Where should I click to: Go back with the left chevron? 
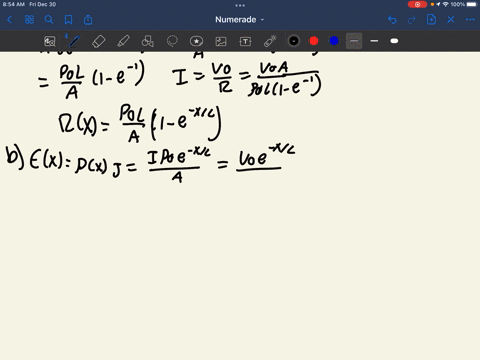click(x=9, y=20)
